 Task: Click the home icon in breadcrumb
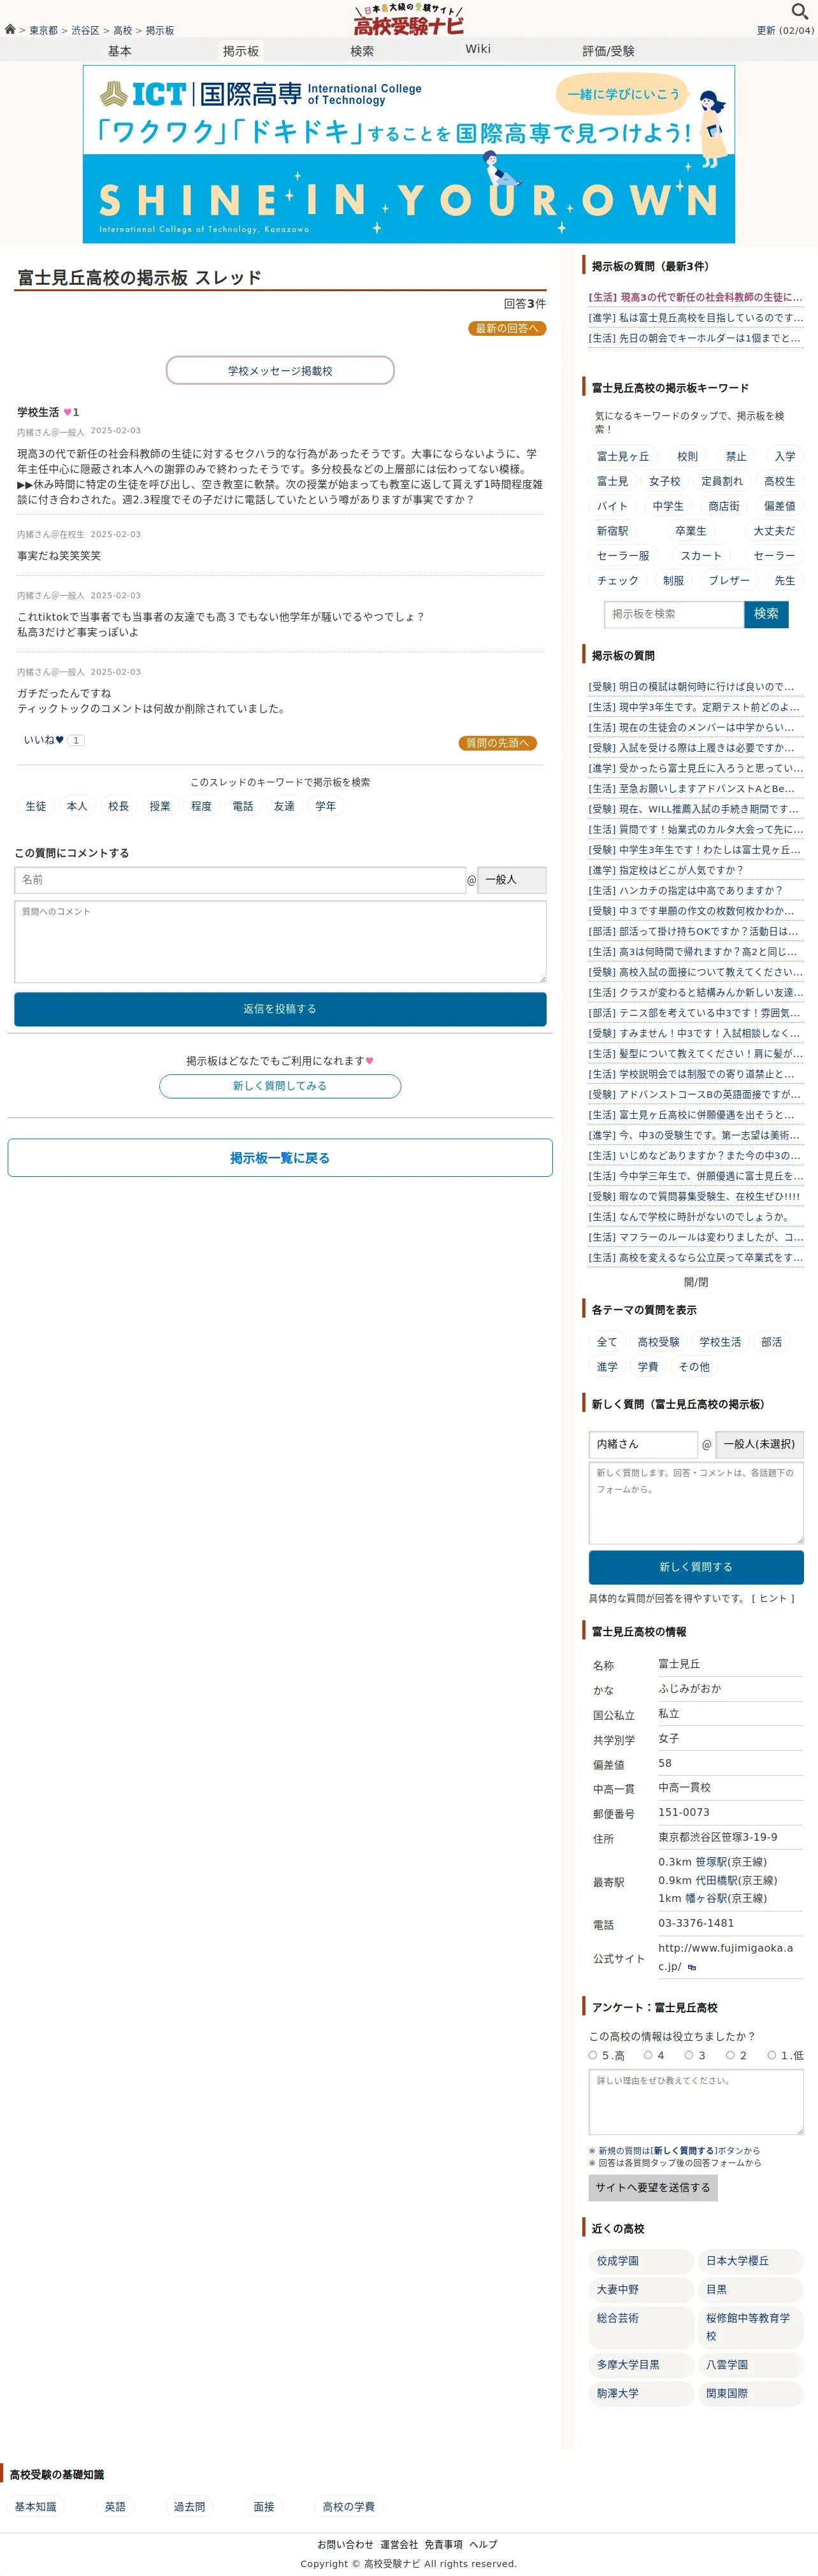pos(10,30)
